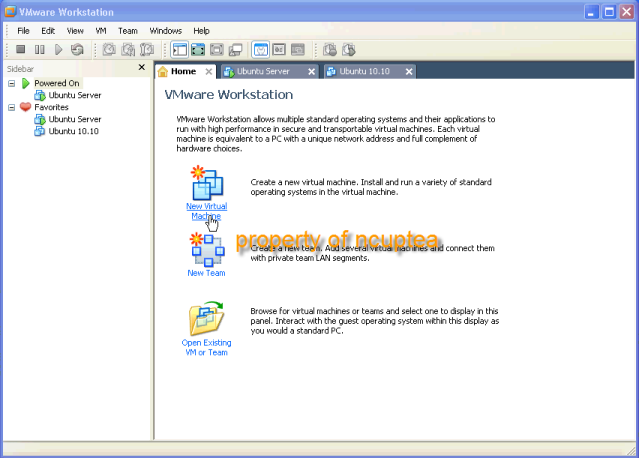This screenshot has height=458, width=639.
Task: Click the Capture Movie toolbar icon
Action: (x=349, y=50)
